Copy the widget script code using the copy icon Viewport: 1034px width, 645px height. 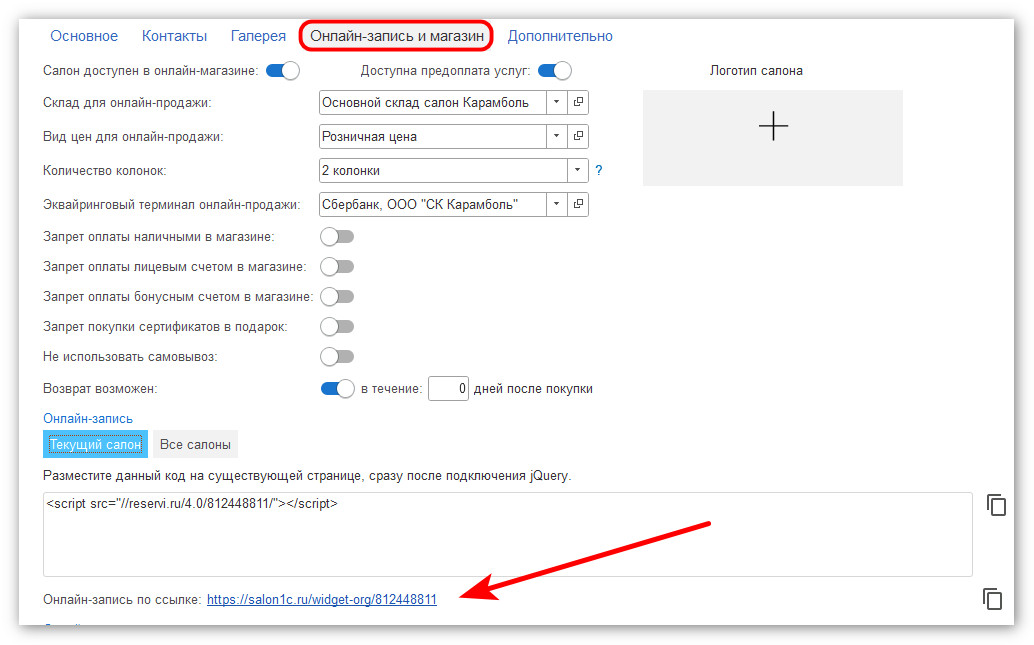[996, 505]
